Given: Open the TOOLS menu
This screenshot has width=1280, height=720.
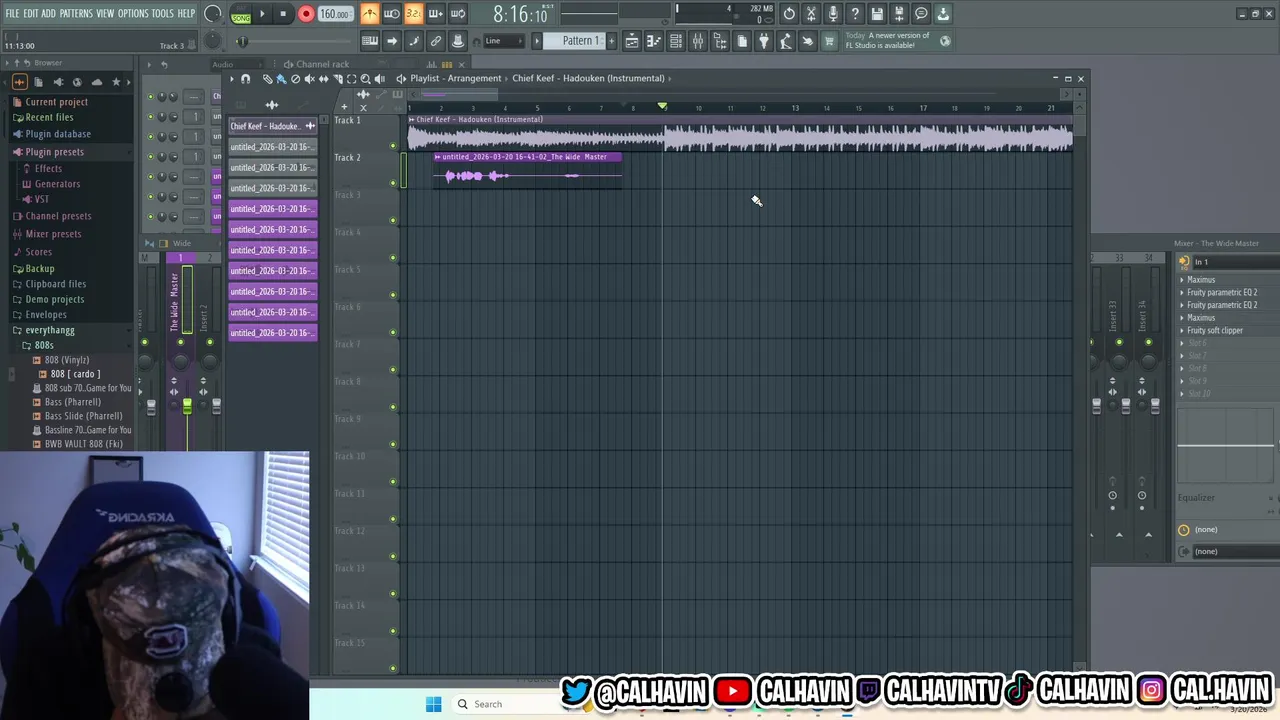Looking at the screenshot, I should (x=163, y=13).
